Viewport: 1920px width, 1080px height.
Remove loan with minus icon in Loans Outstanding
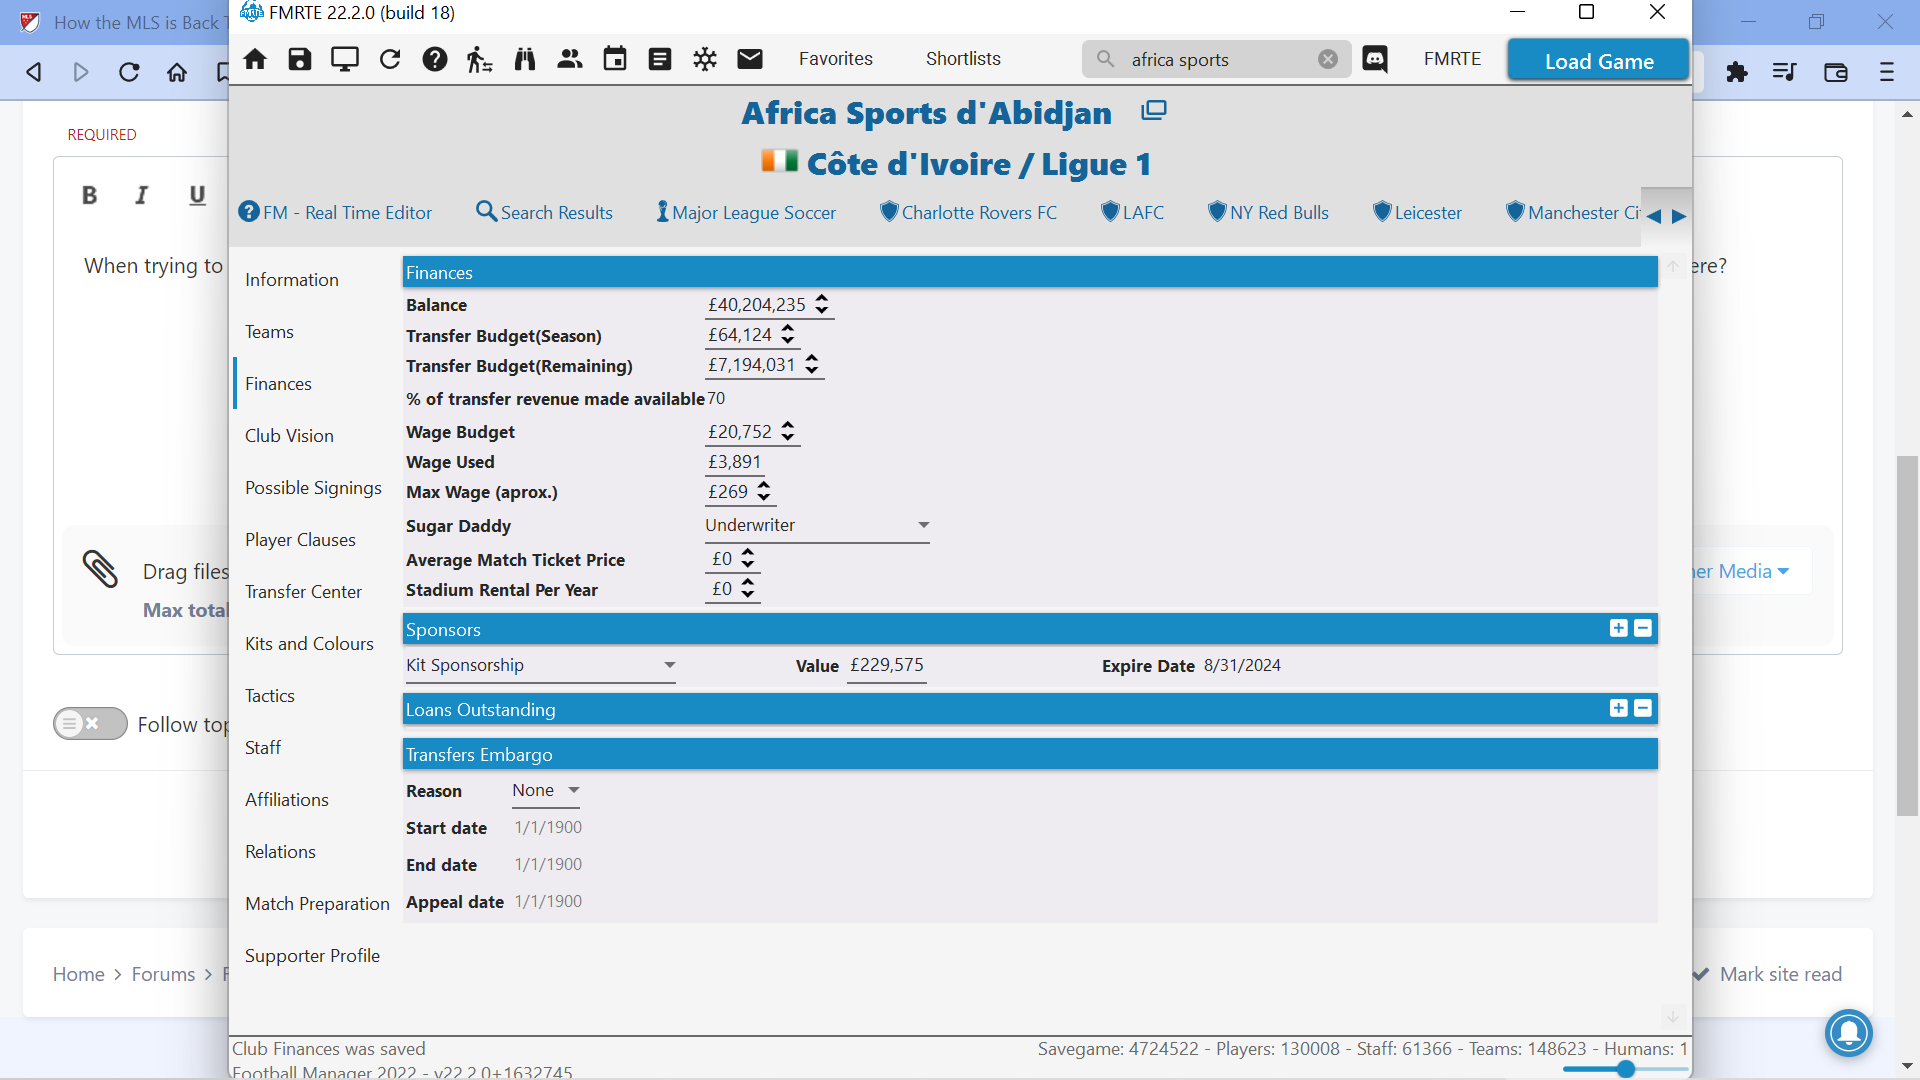(x=1642, y=708)
